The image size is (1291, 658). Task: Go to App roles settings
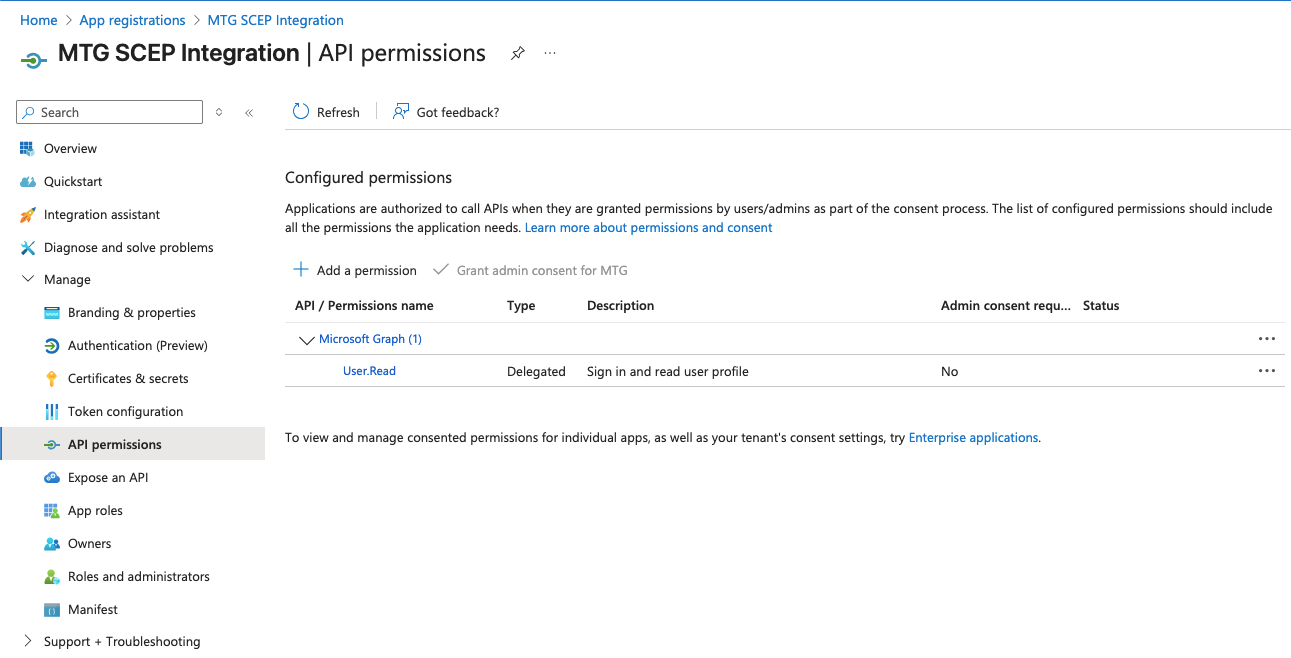click(x=96, y=510)
